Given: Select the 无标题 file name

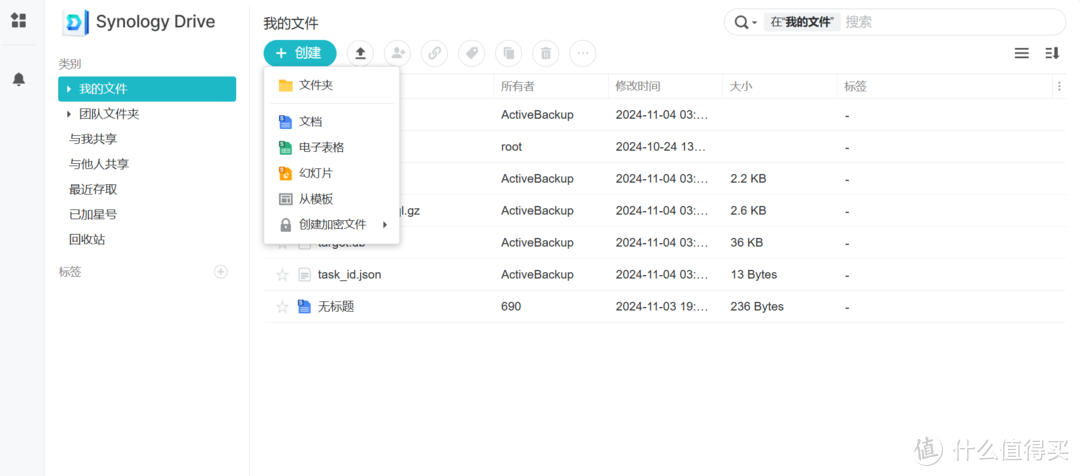Looking at the screenshot, I should tap(335, 307).
